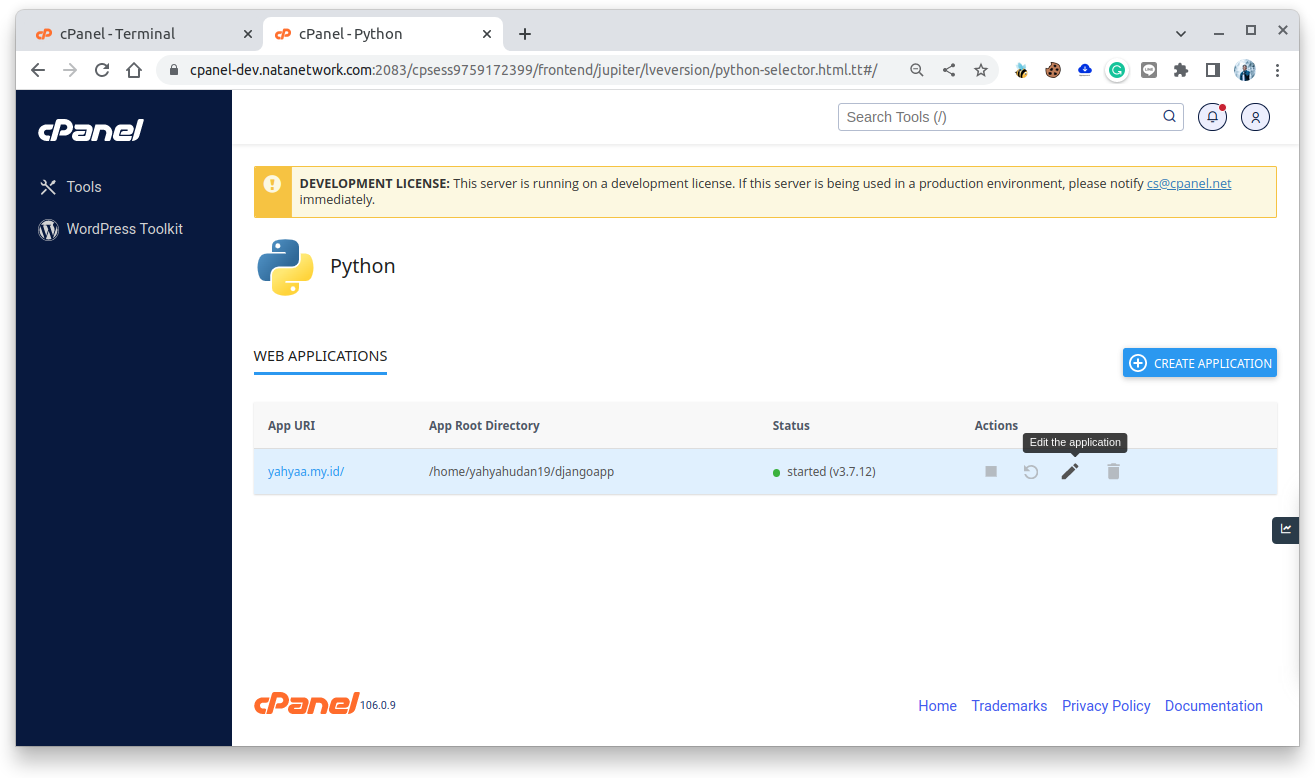1315x778 pixels.
Task: Click the CREATE APPLICATION button
Action: (1200, 363)
